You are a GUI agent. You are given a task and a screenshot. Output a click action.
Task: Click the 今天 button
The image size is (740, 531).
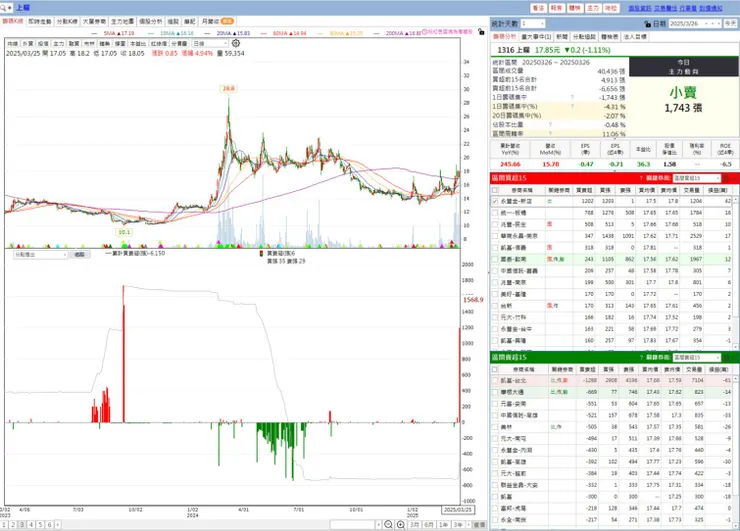point(731,24)
